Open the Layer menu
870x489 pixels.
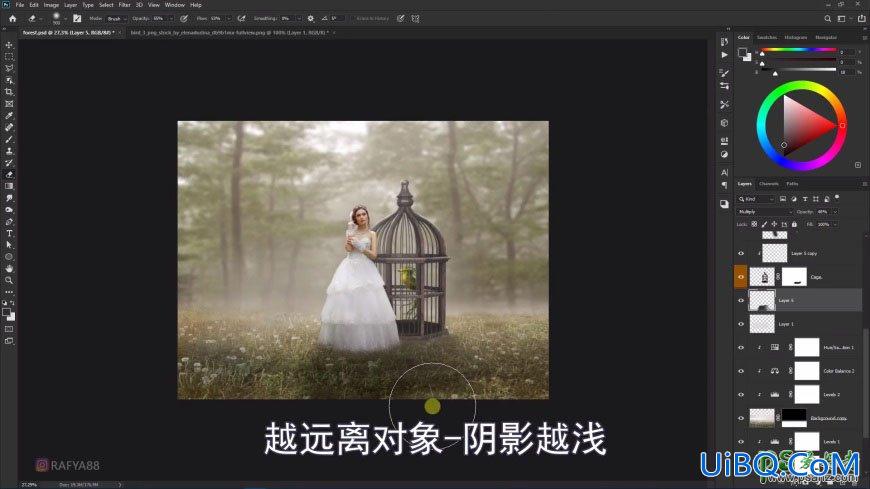click(x=70, y=5)
